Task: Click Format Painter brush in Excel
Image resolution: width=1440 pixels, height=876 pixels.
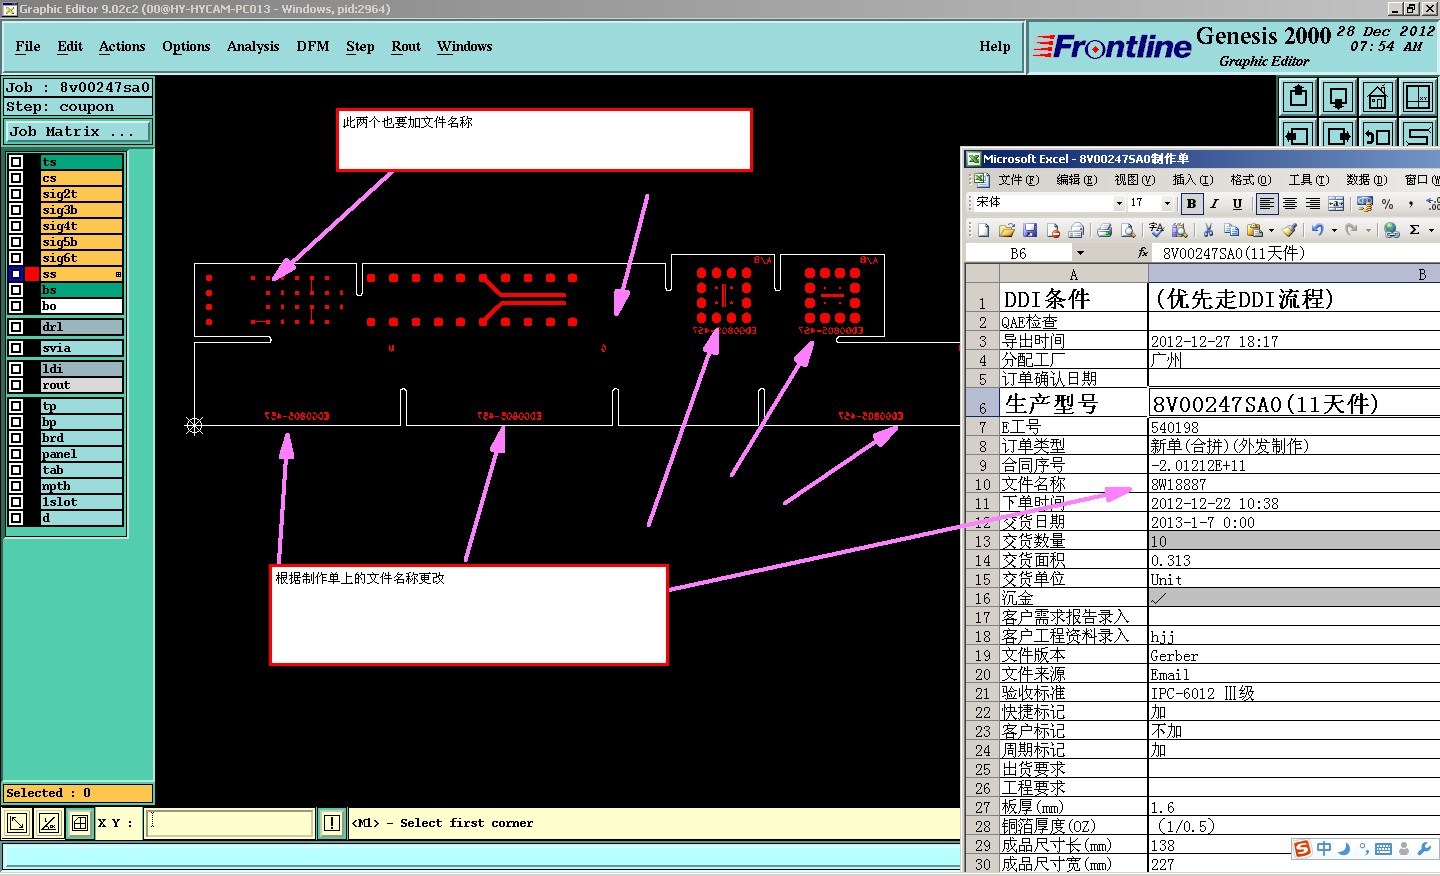Action: click(1290, 230)
